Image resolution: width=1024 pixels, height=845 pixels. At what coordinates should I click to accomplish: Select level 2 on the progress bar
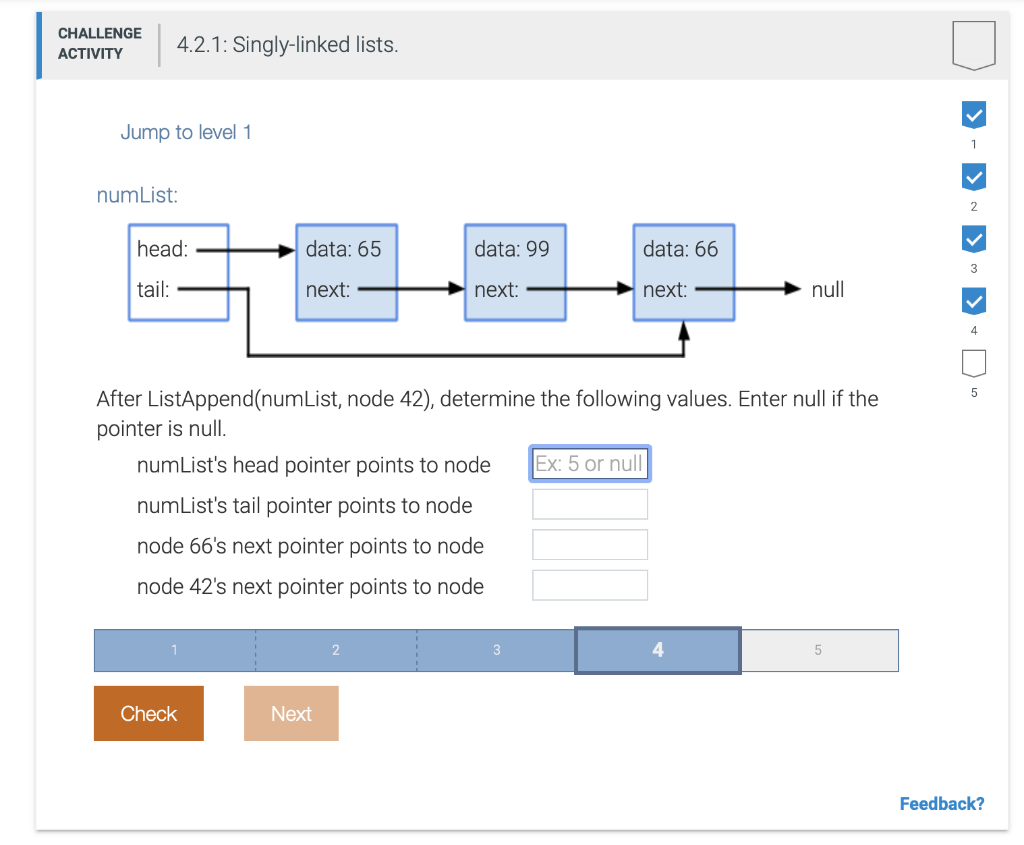(x=335, y=650)
